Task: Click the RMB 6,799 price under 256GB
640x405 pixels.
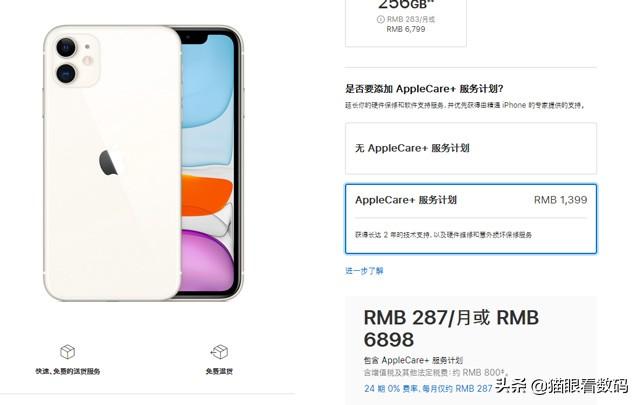Action: tap(406, 29)
